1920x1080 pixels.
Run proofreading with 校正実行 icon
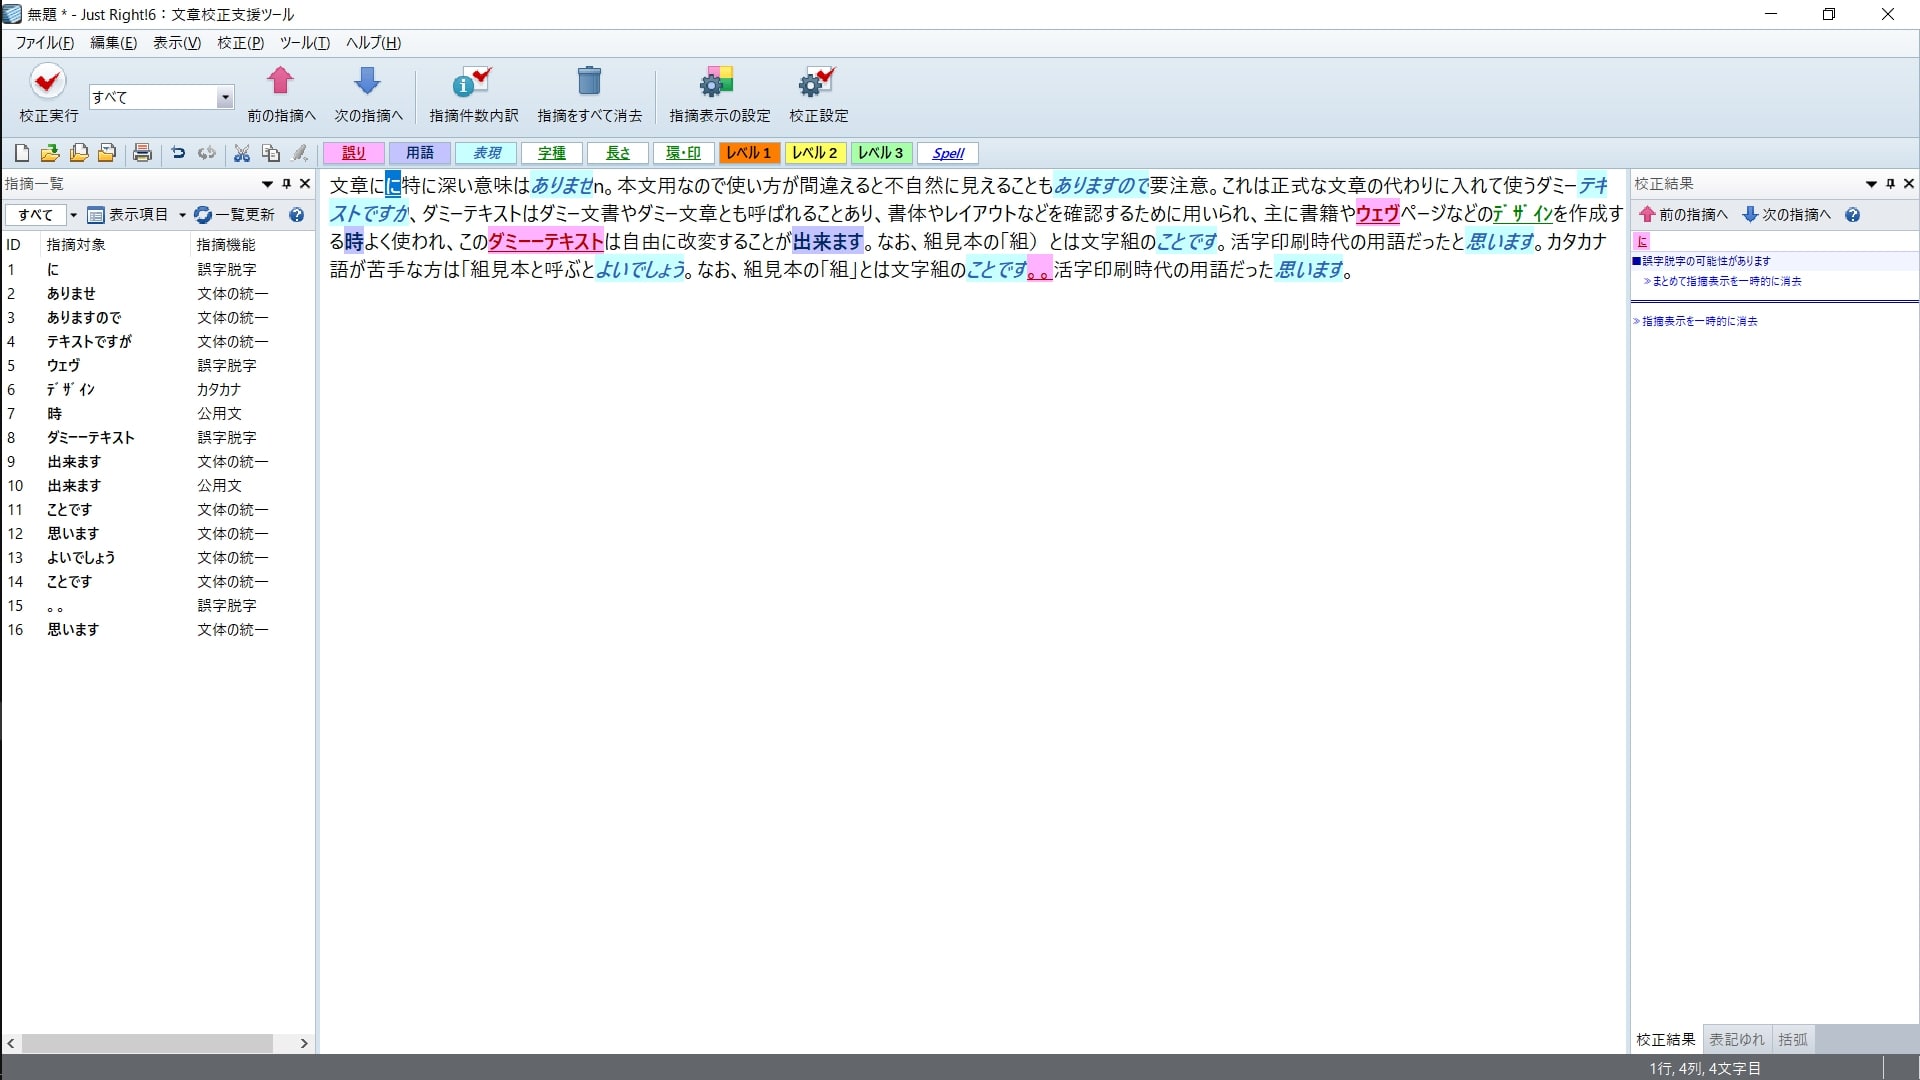point(47,82)
